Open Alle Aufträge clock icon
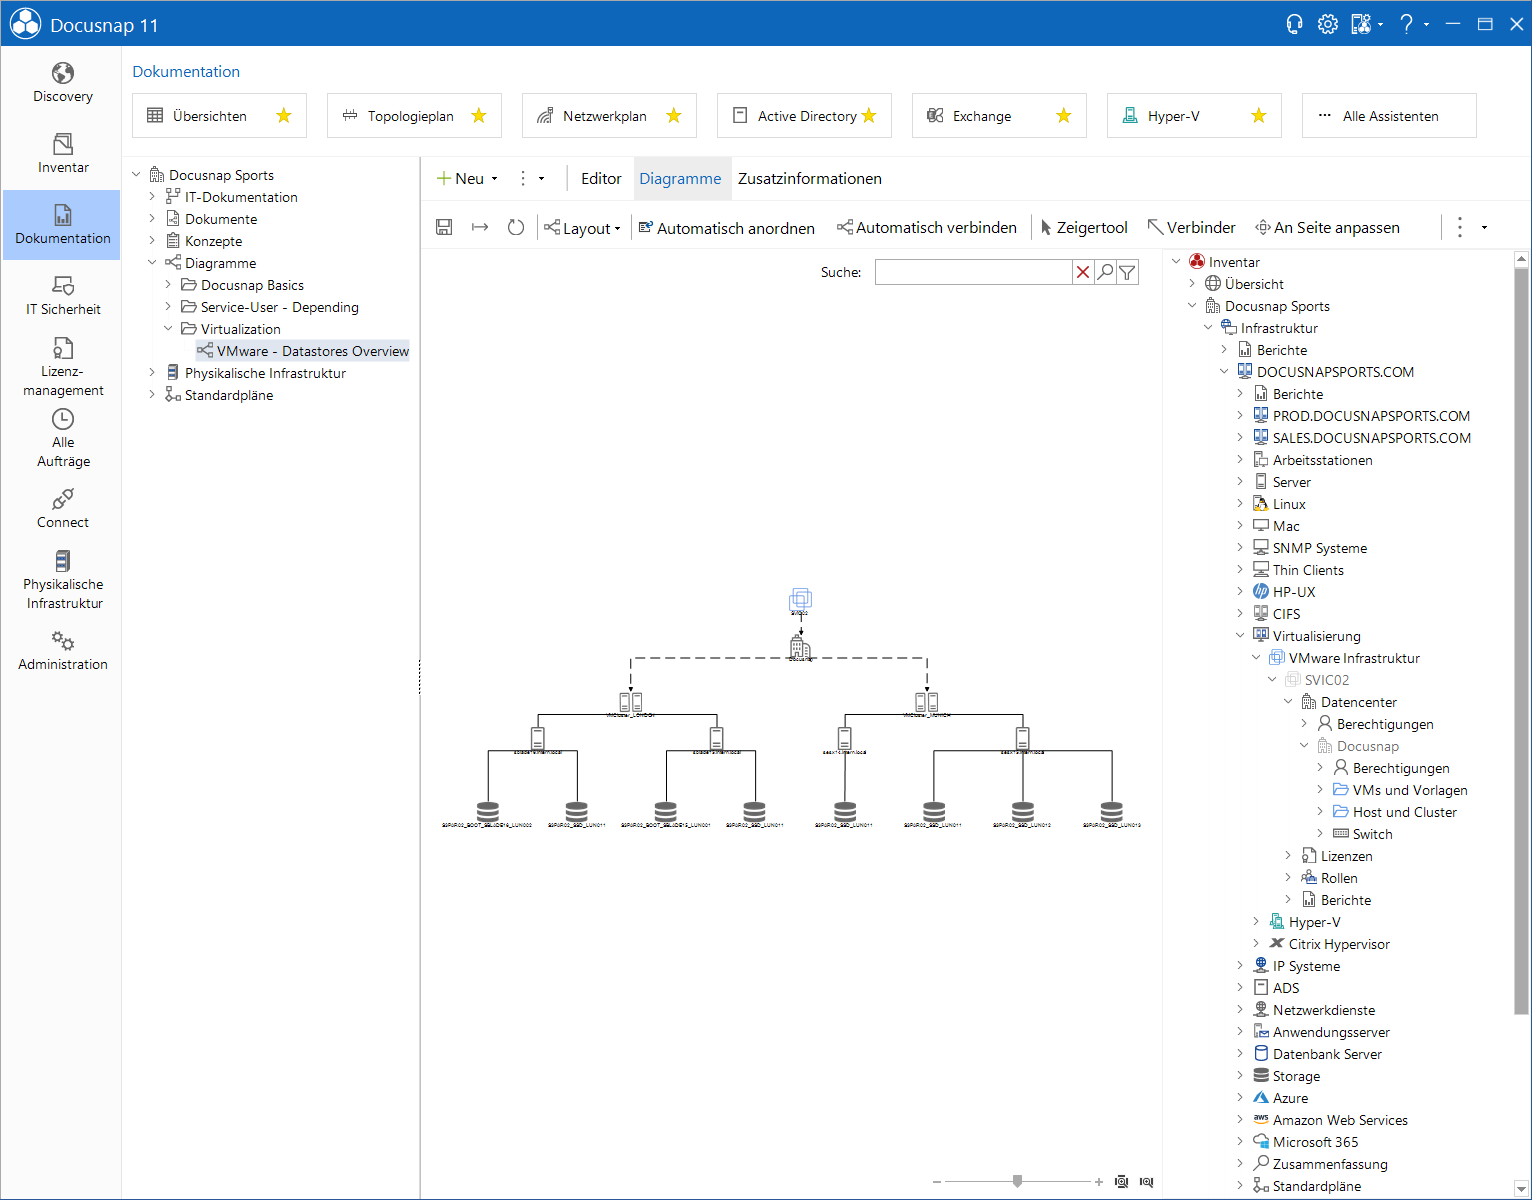The width and height of the screenshot is (1532, 1200). 62,419
